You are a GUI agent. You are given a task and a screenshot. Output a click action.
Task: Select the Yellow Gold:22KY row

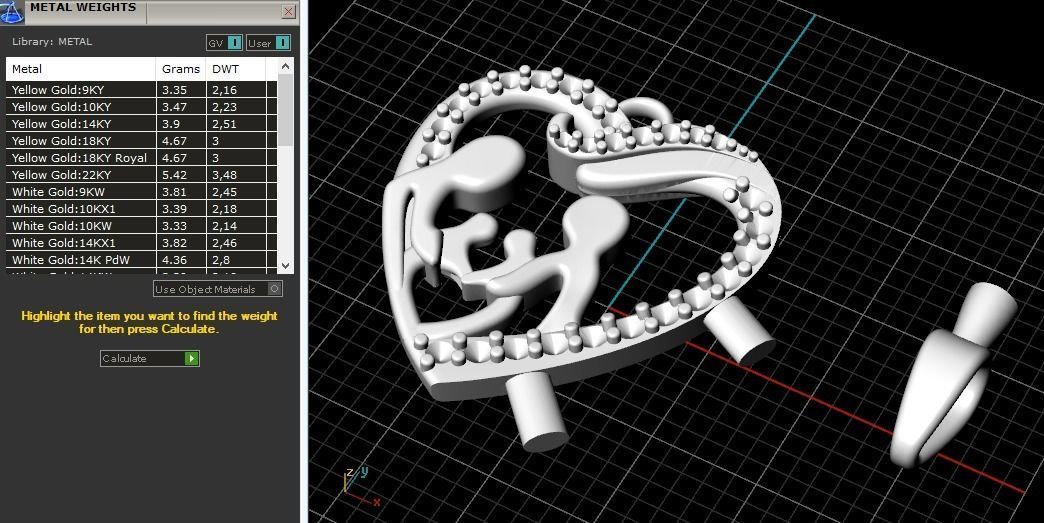pyautogui.click(x=141, y=175)
